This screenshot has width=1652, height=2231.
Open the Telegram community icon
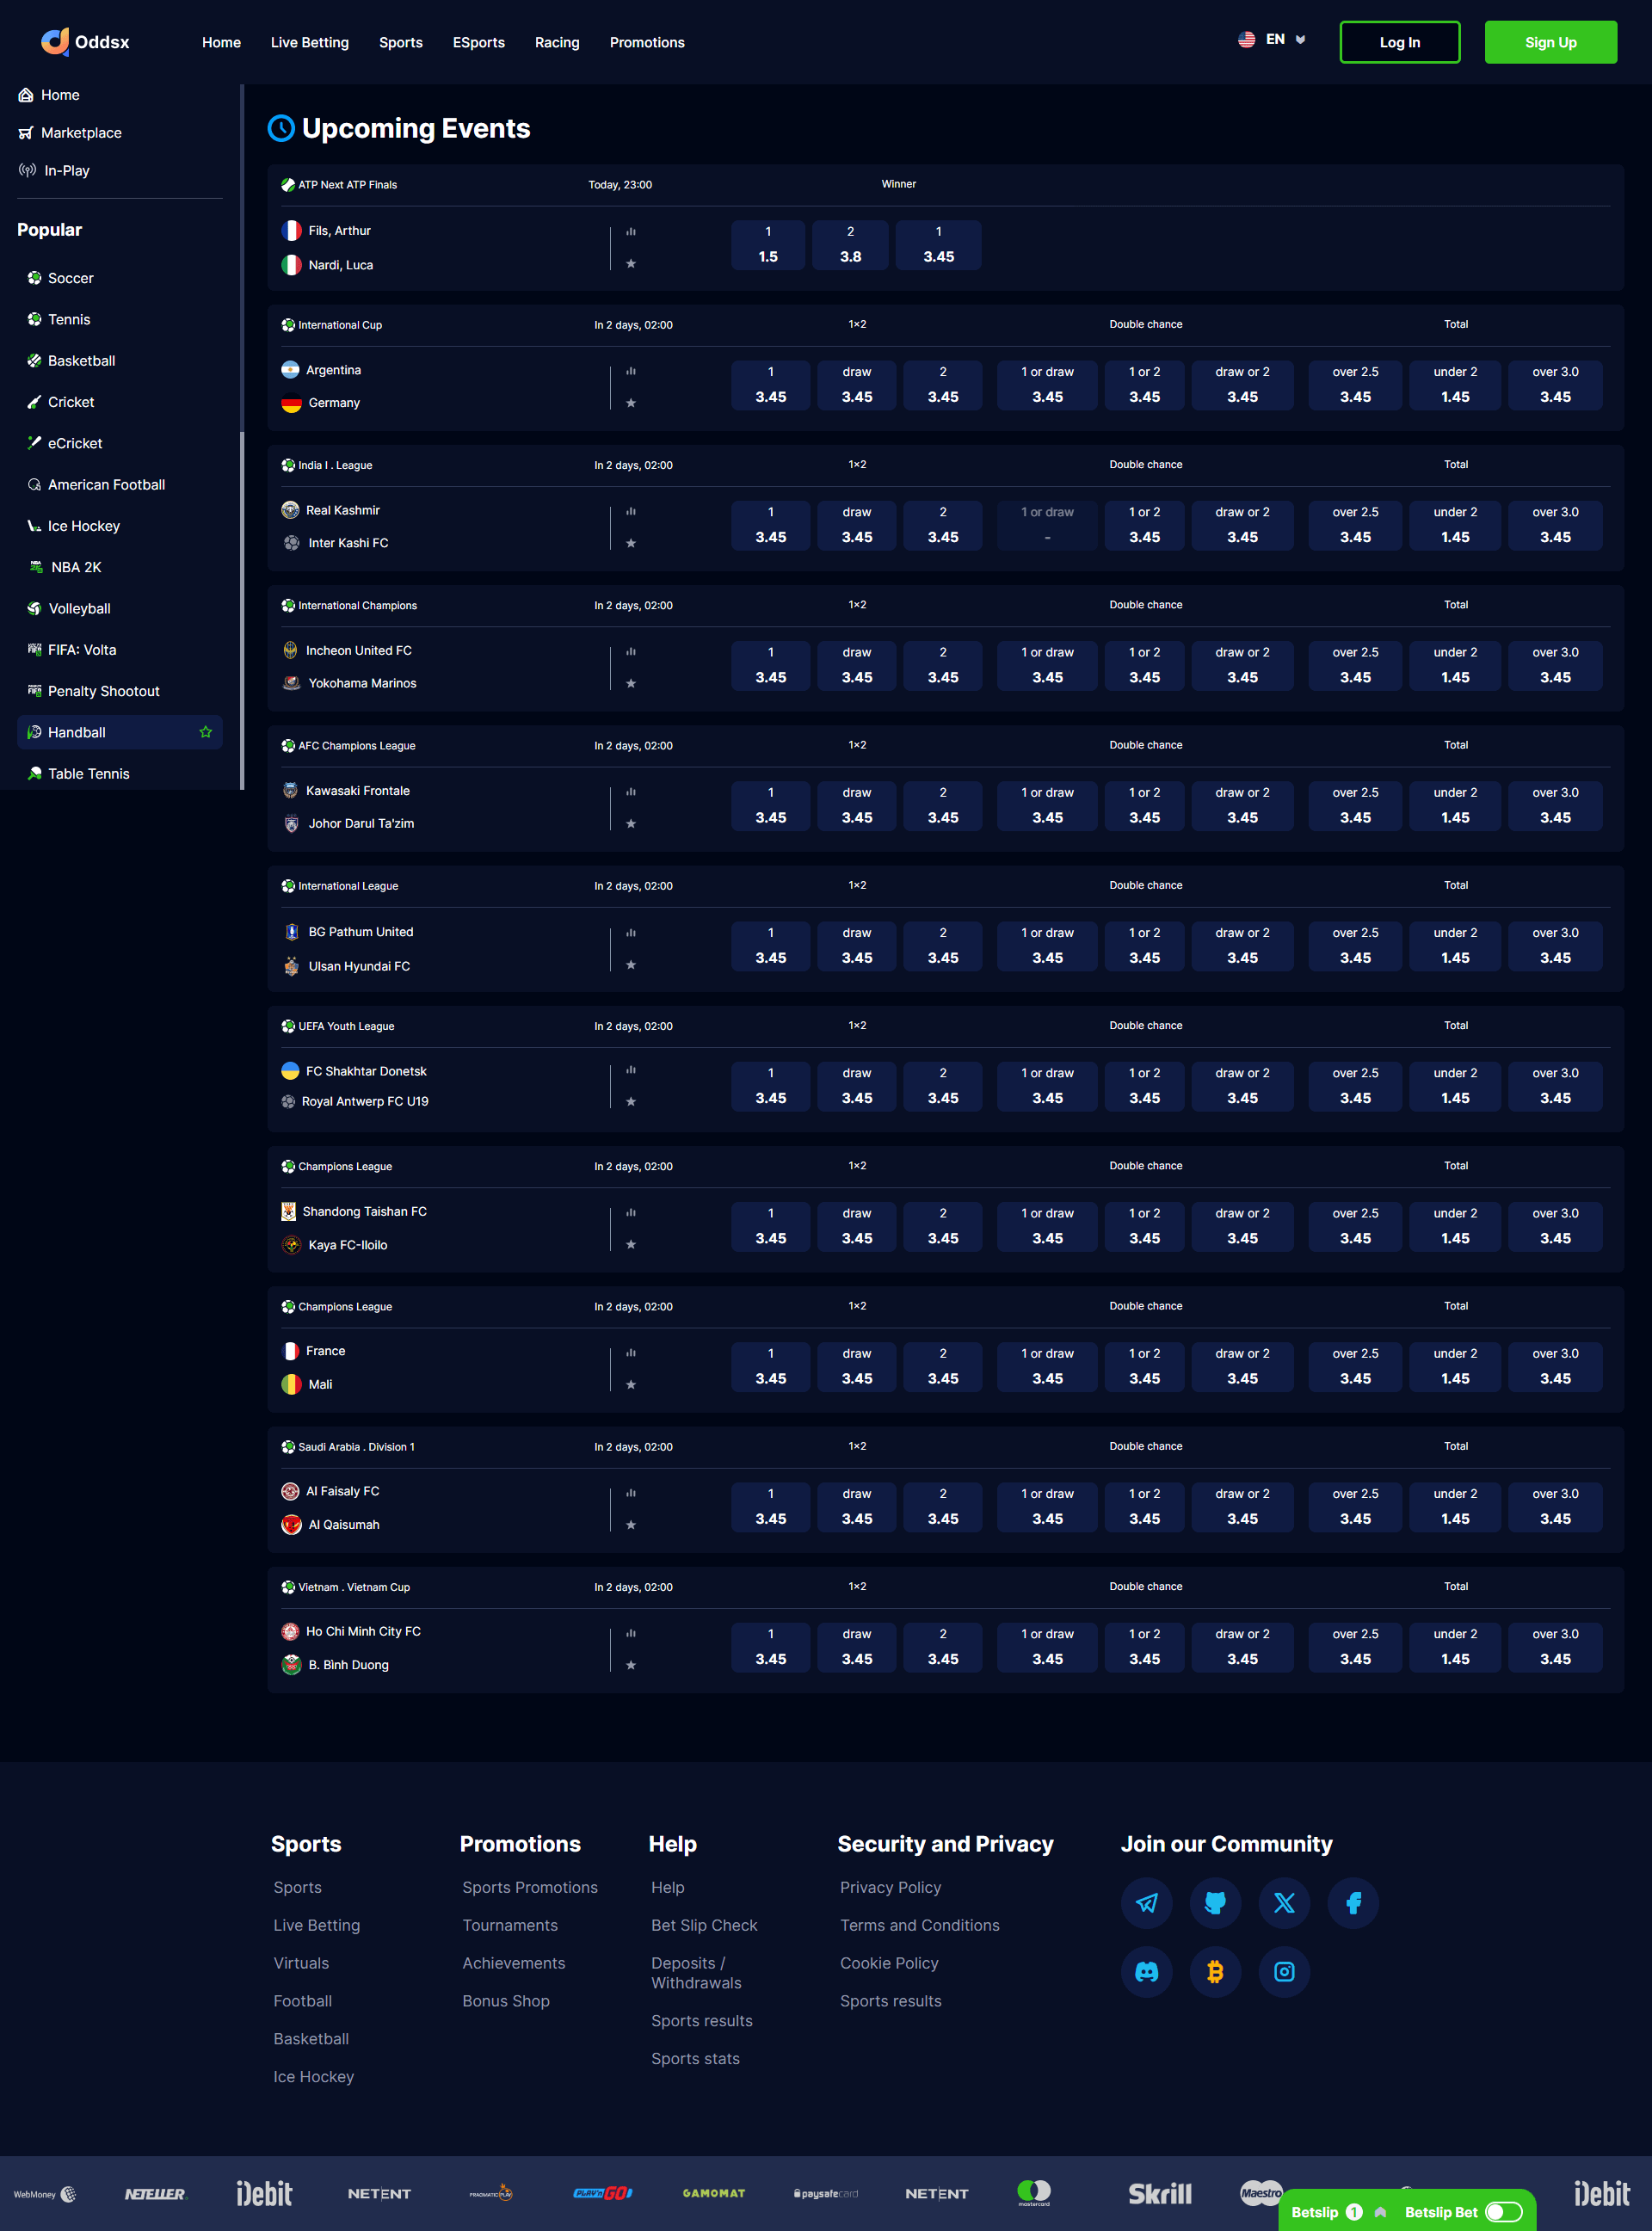pyautogui.click(x=1146, y=1902)
